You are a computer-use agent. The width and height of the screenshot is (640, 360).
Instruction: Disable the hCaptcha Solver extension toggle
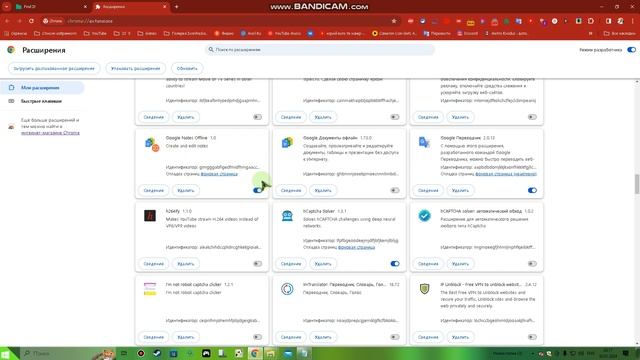point(395,264)
